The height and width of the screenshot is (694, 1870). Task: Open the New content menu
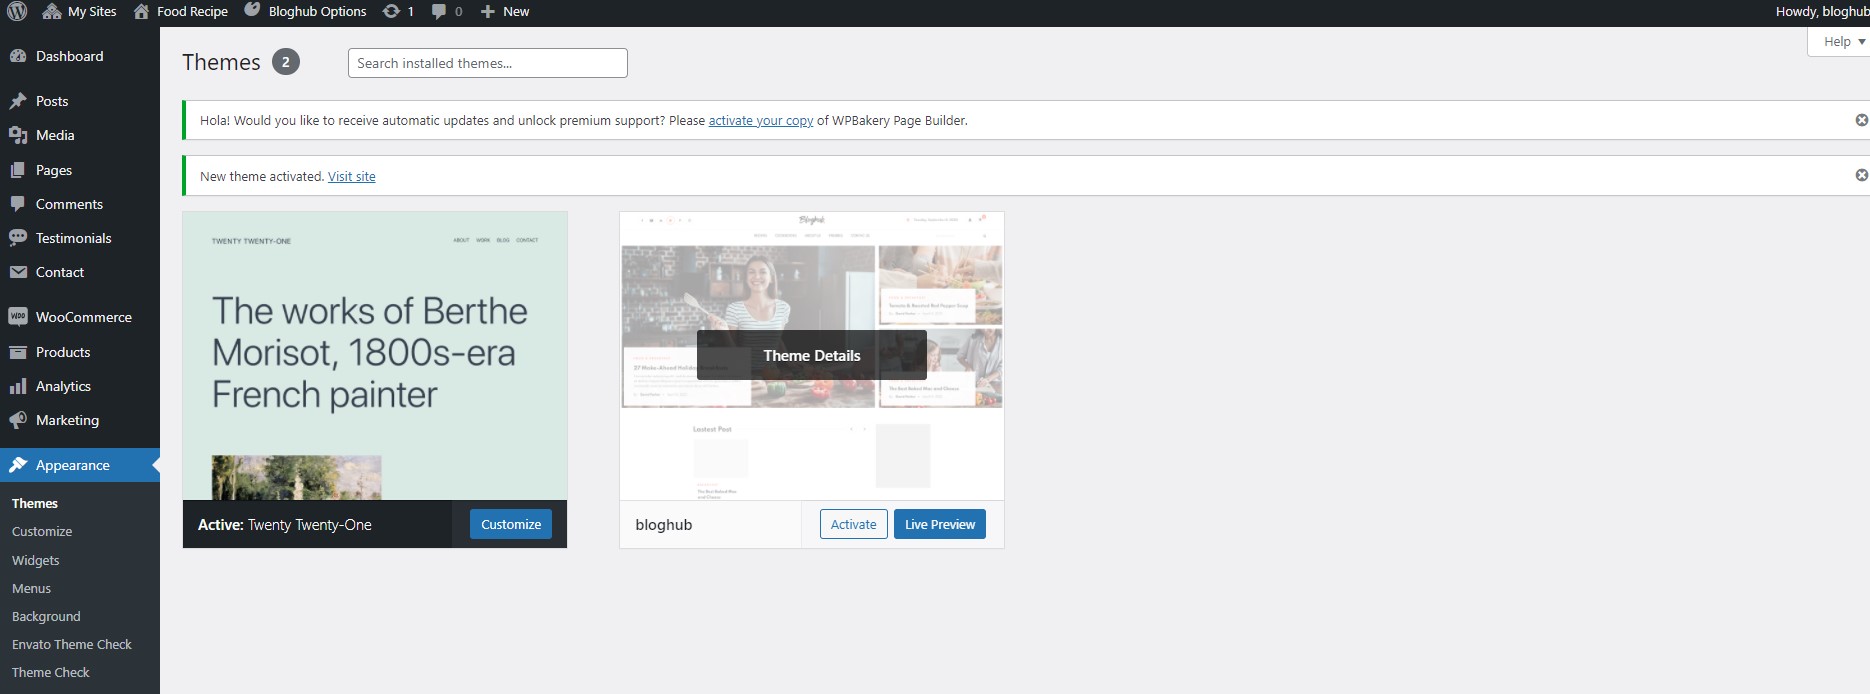click(x=505, y=11)
